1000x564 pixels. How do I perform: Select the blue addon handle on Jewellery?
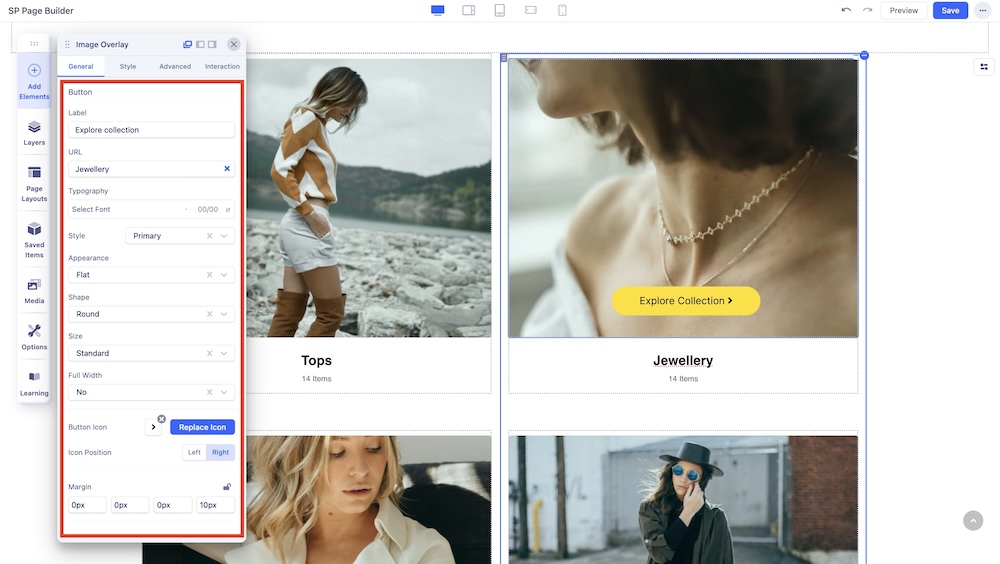pyautogui.click(x=864, y=56)
